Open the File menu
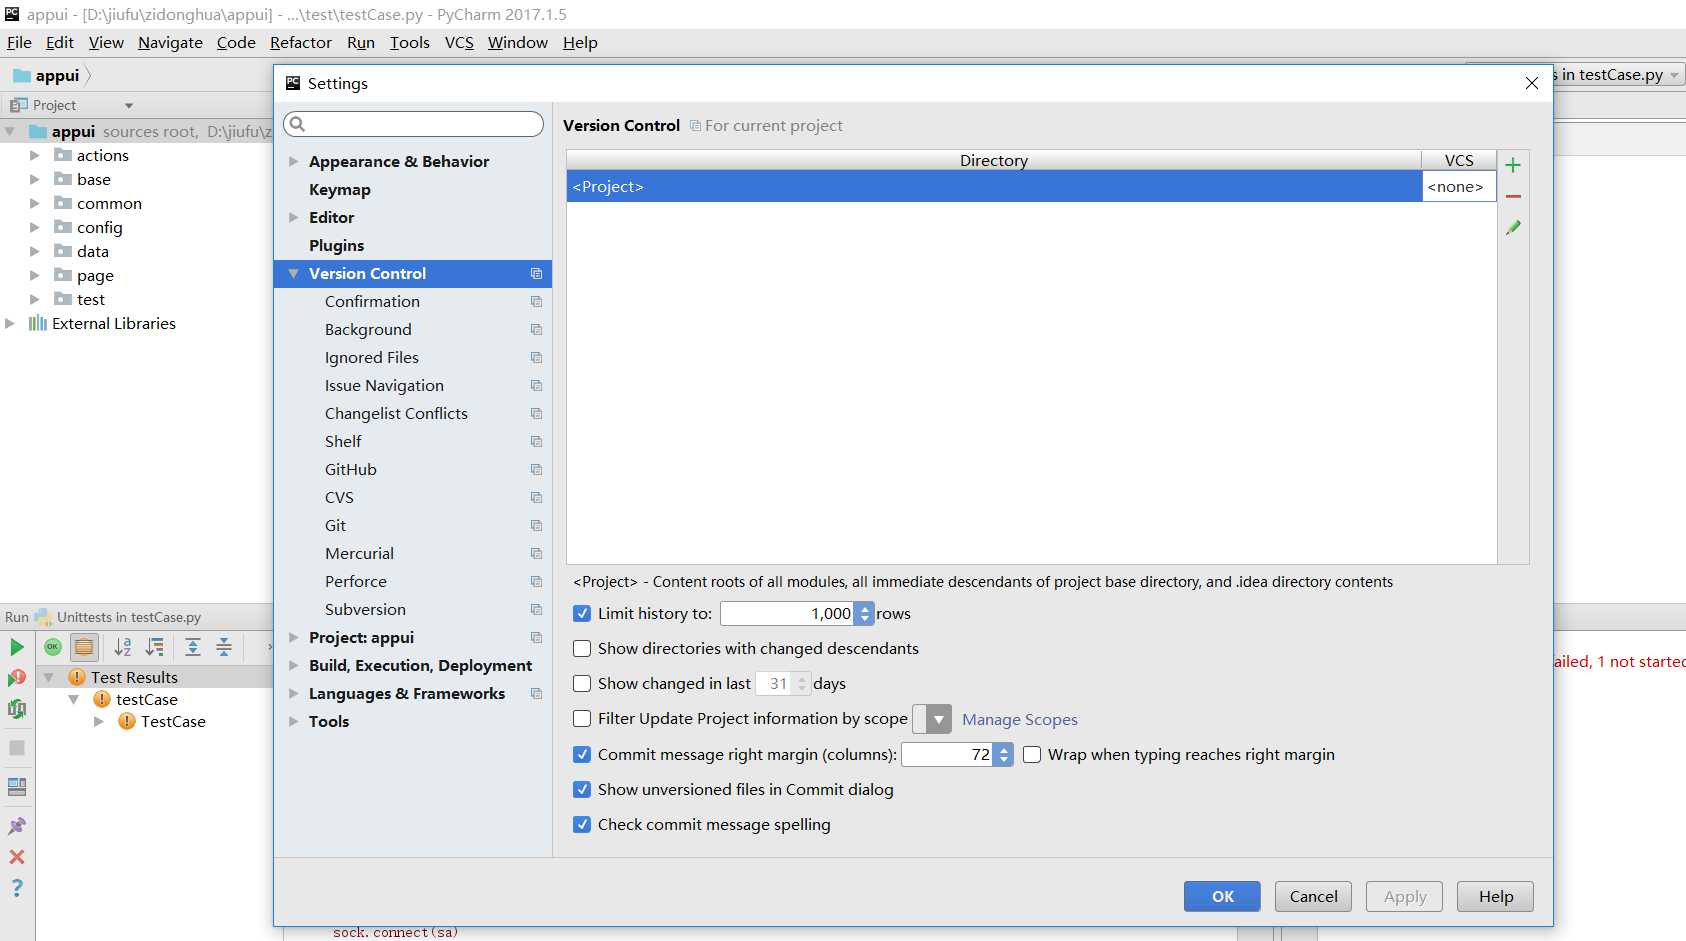The width and height of the screenshot is (1686, 941). [x=19, y=42]
